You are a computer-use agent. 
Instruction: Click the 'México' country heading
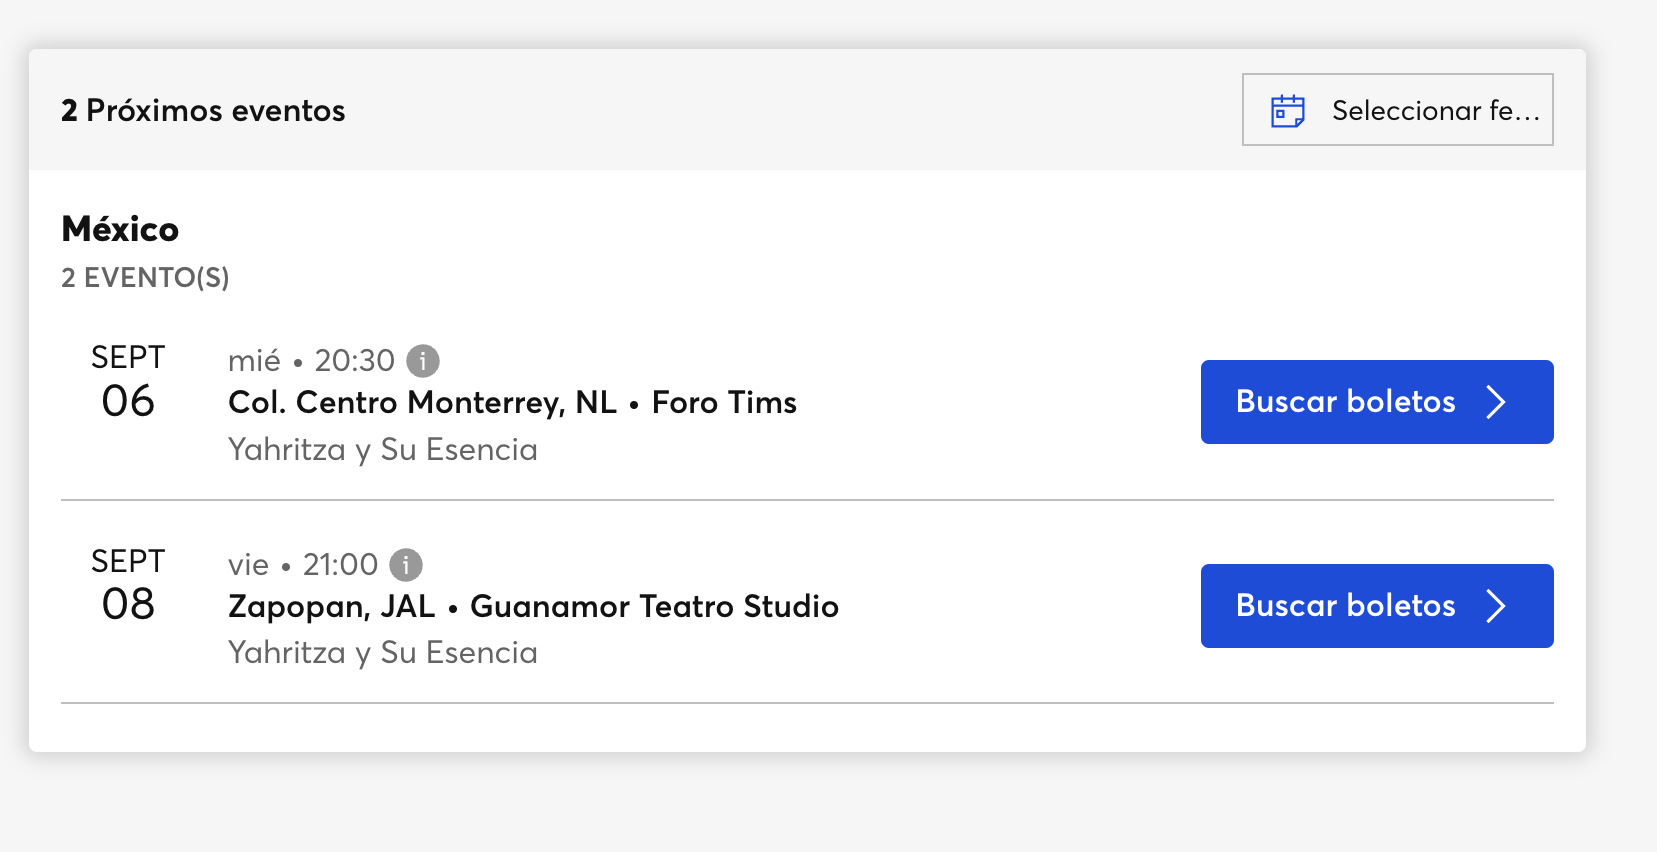120,229
